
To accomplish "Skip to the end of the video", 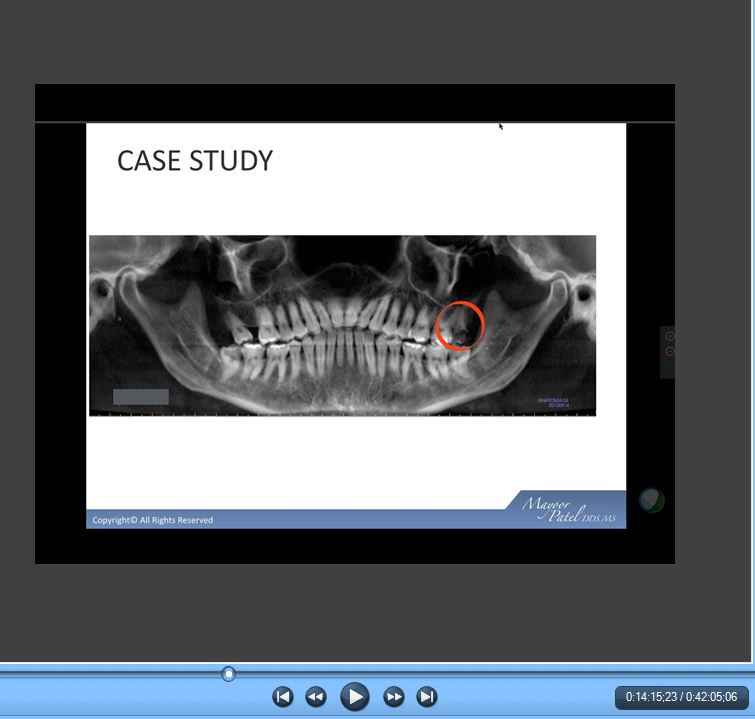I will coord(427,697).
